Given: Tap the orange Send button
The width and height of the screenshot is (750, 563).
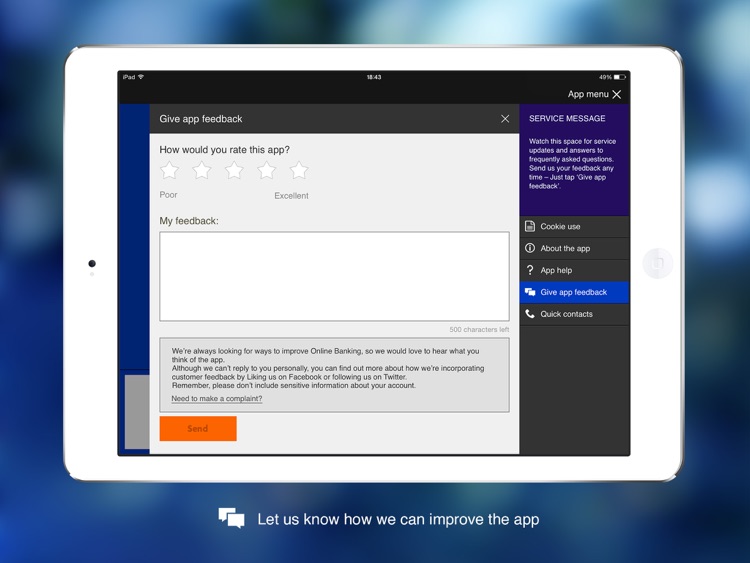Looking at the screenshot, I should (x=198, y=428).
